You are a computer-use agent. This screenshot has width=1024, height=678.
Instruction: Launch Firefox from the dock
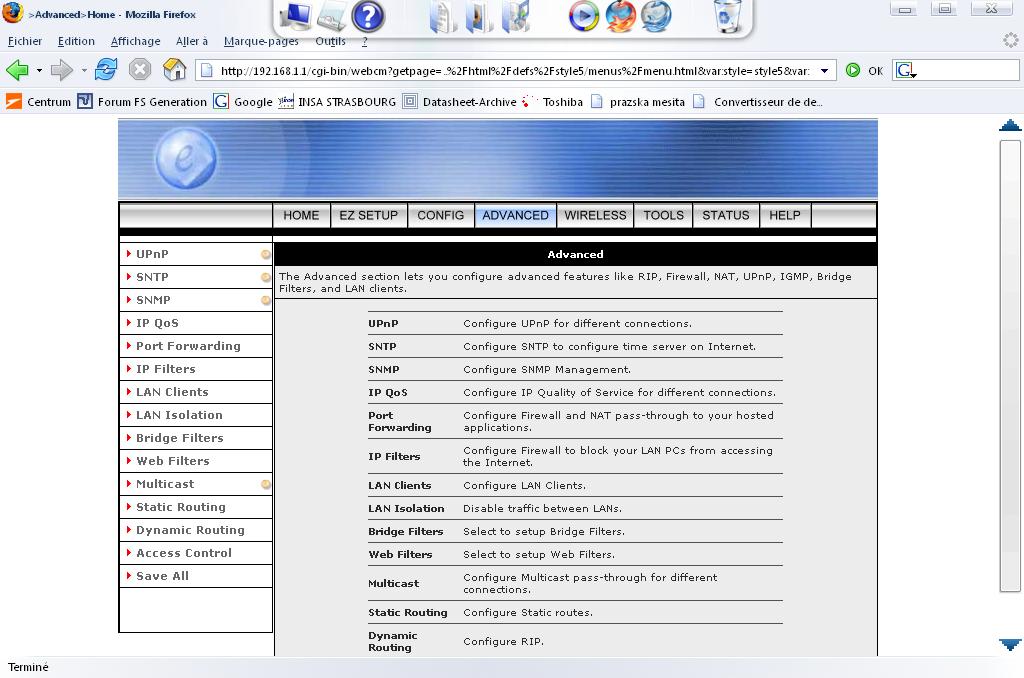[x=620, y=16]
